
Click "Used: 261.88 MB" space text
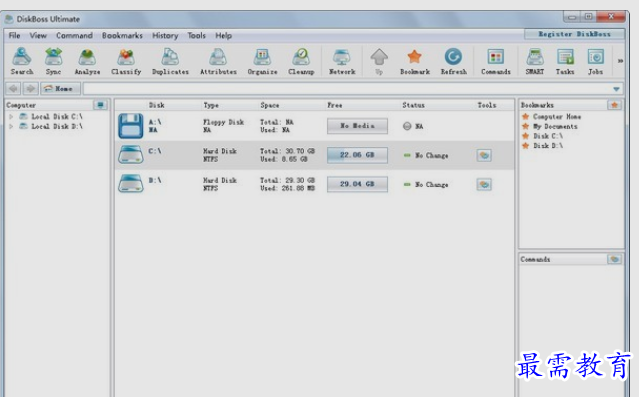click(x=288, y=188)
